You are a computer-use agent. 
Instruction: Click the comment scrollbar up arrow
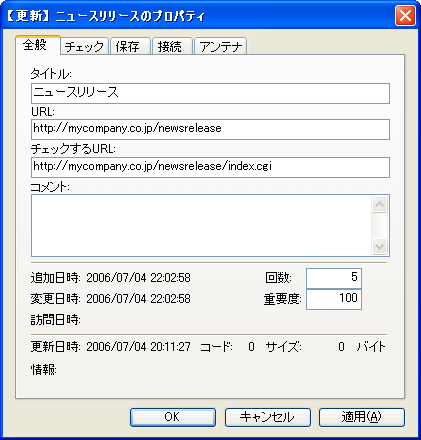[379, 204]
